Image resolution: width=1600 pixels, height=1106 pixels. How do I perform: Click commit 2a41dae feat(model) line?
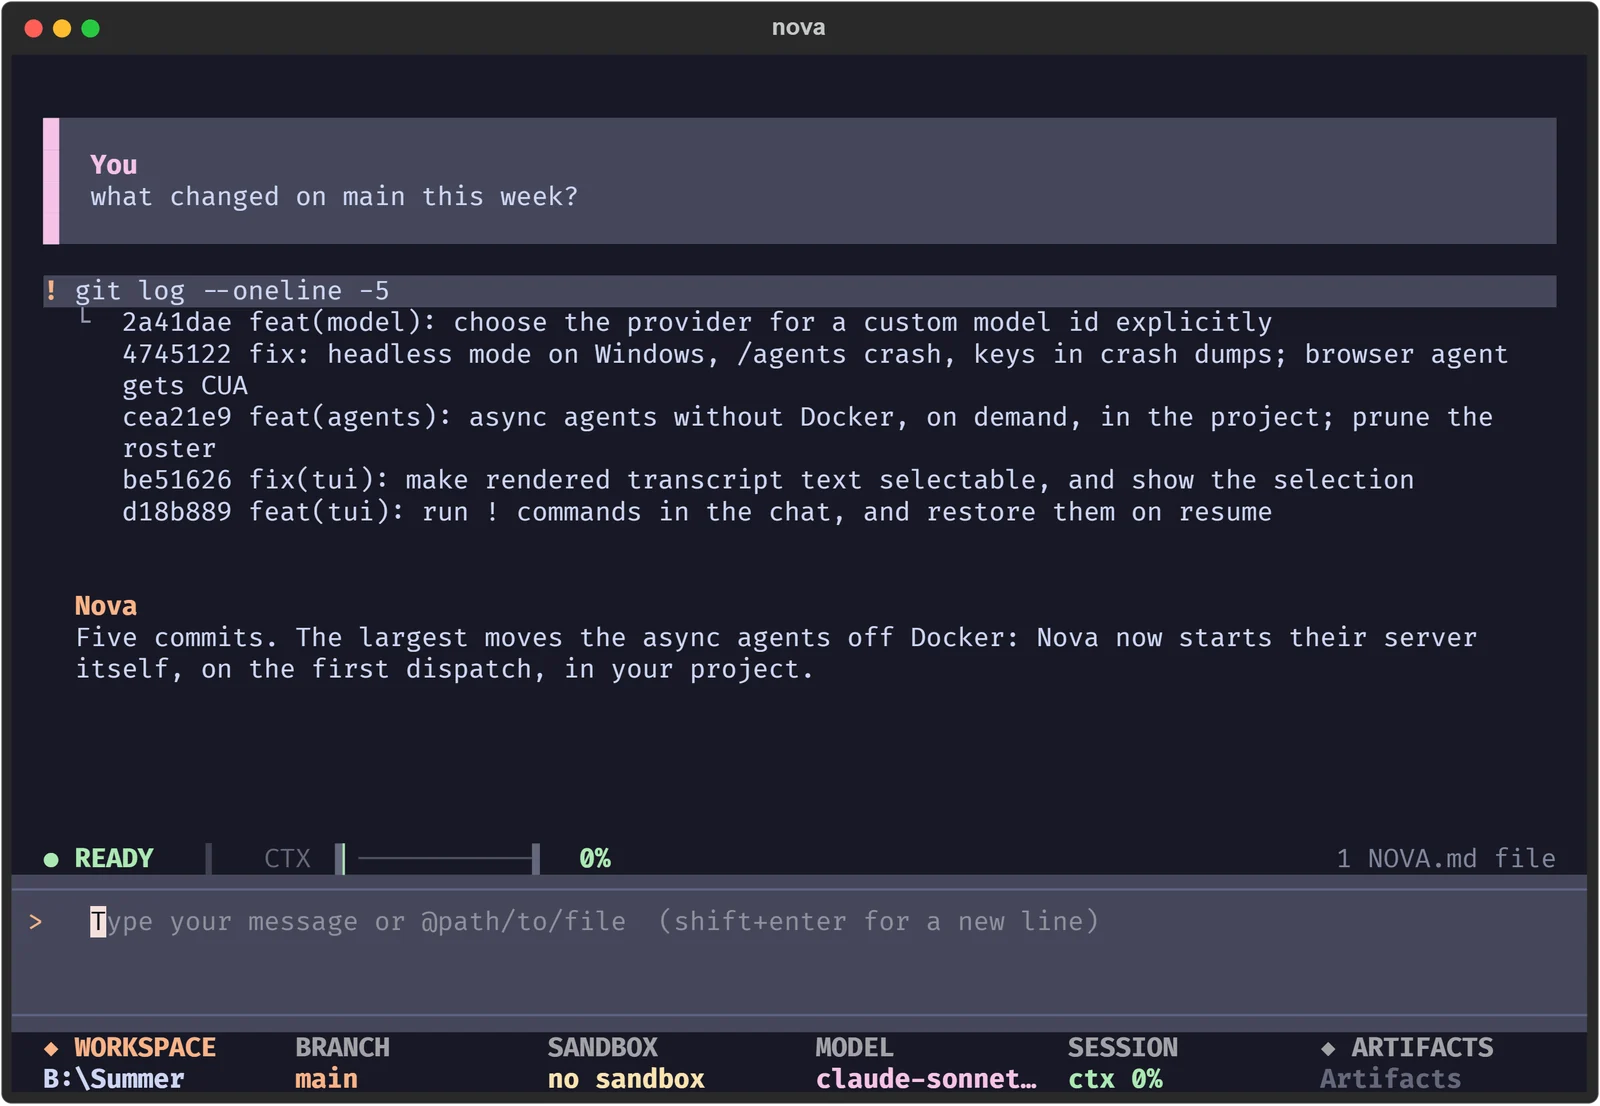click(x=697, y=323)
